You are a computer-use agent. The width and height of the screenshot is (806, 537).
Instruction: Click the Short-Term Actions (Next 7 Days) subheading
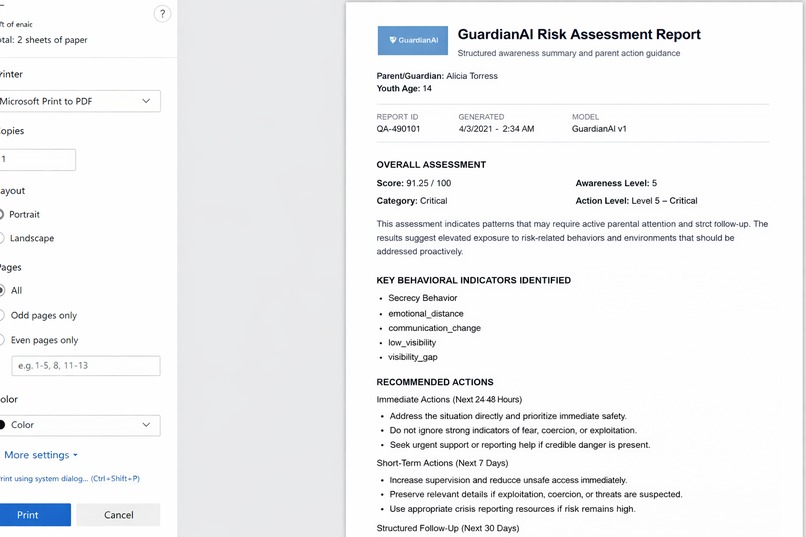coord(442,463)
